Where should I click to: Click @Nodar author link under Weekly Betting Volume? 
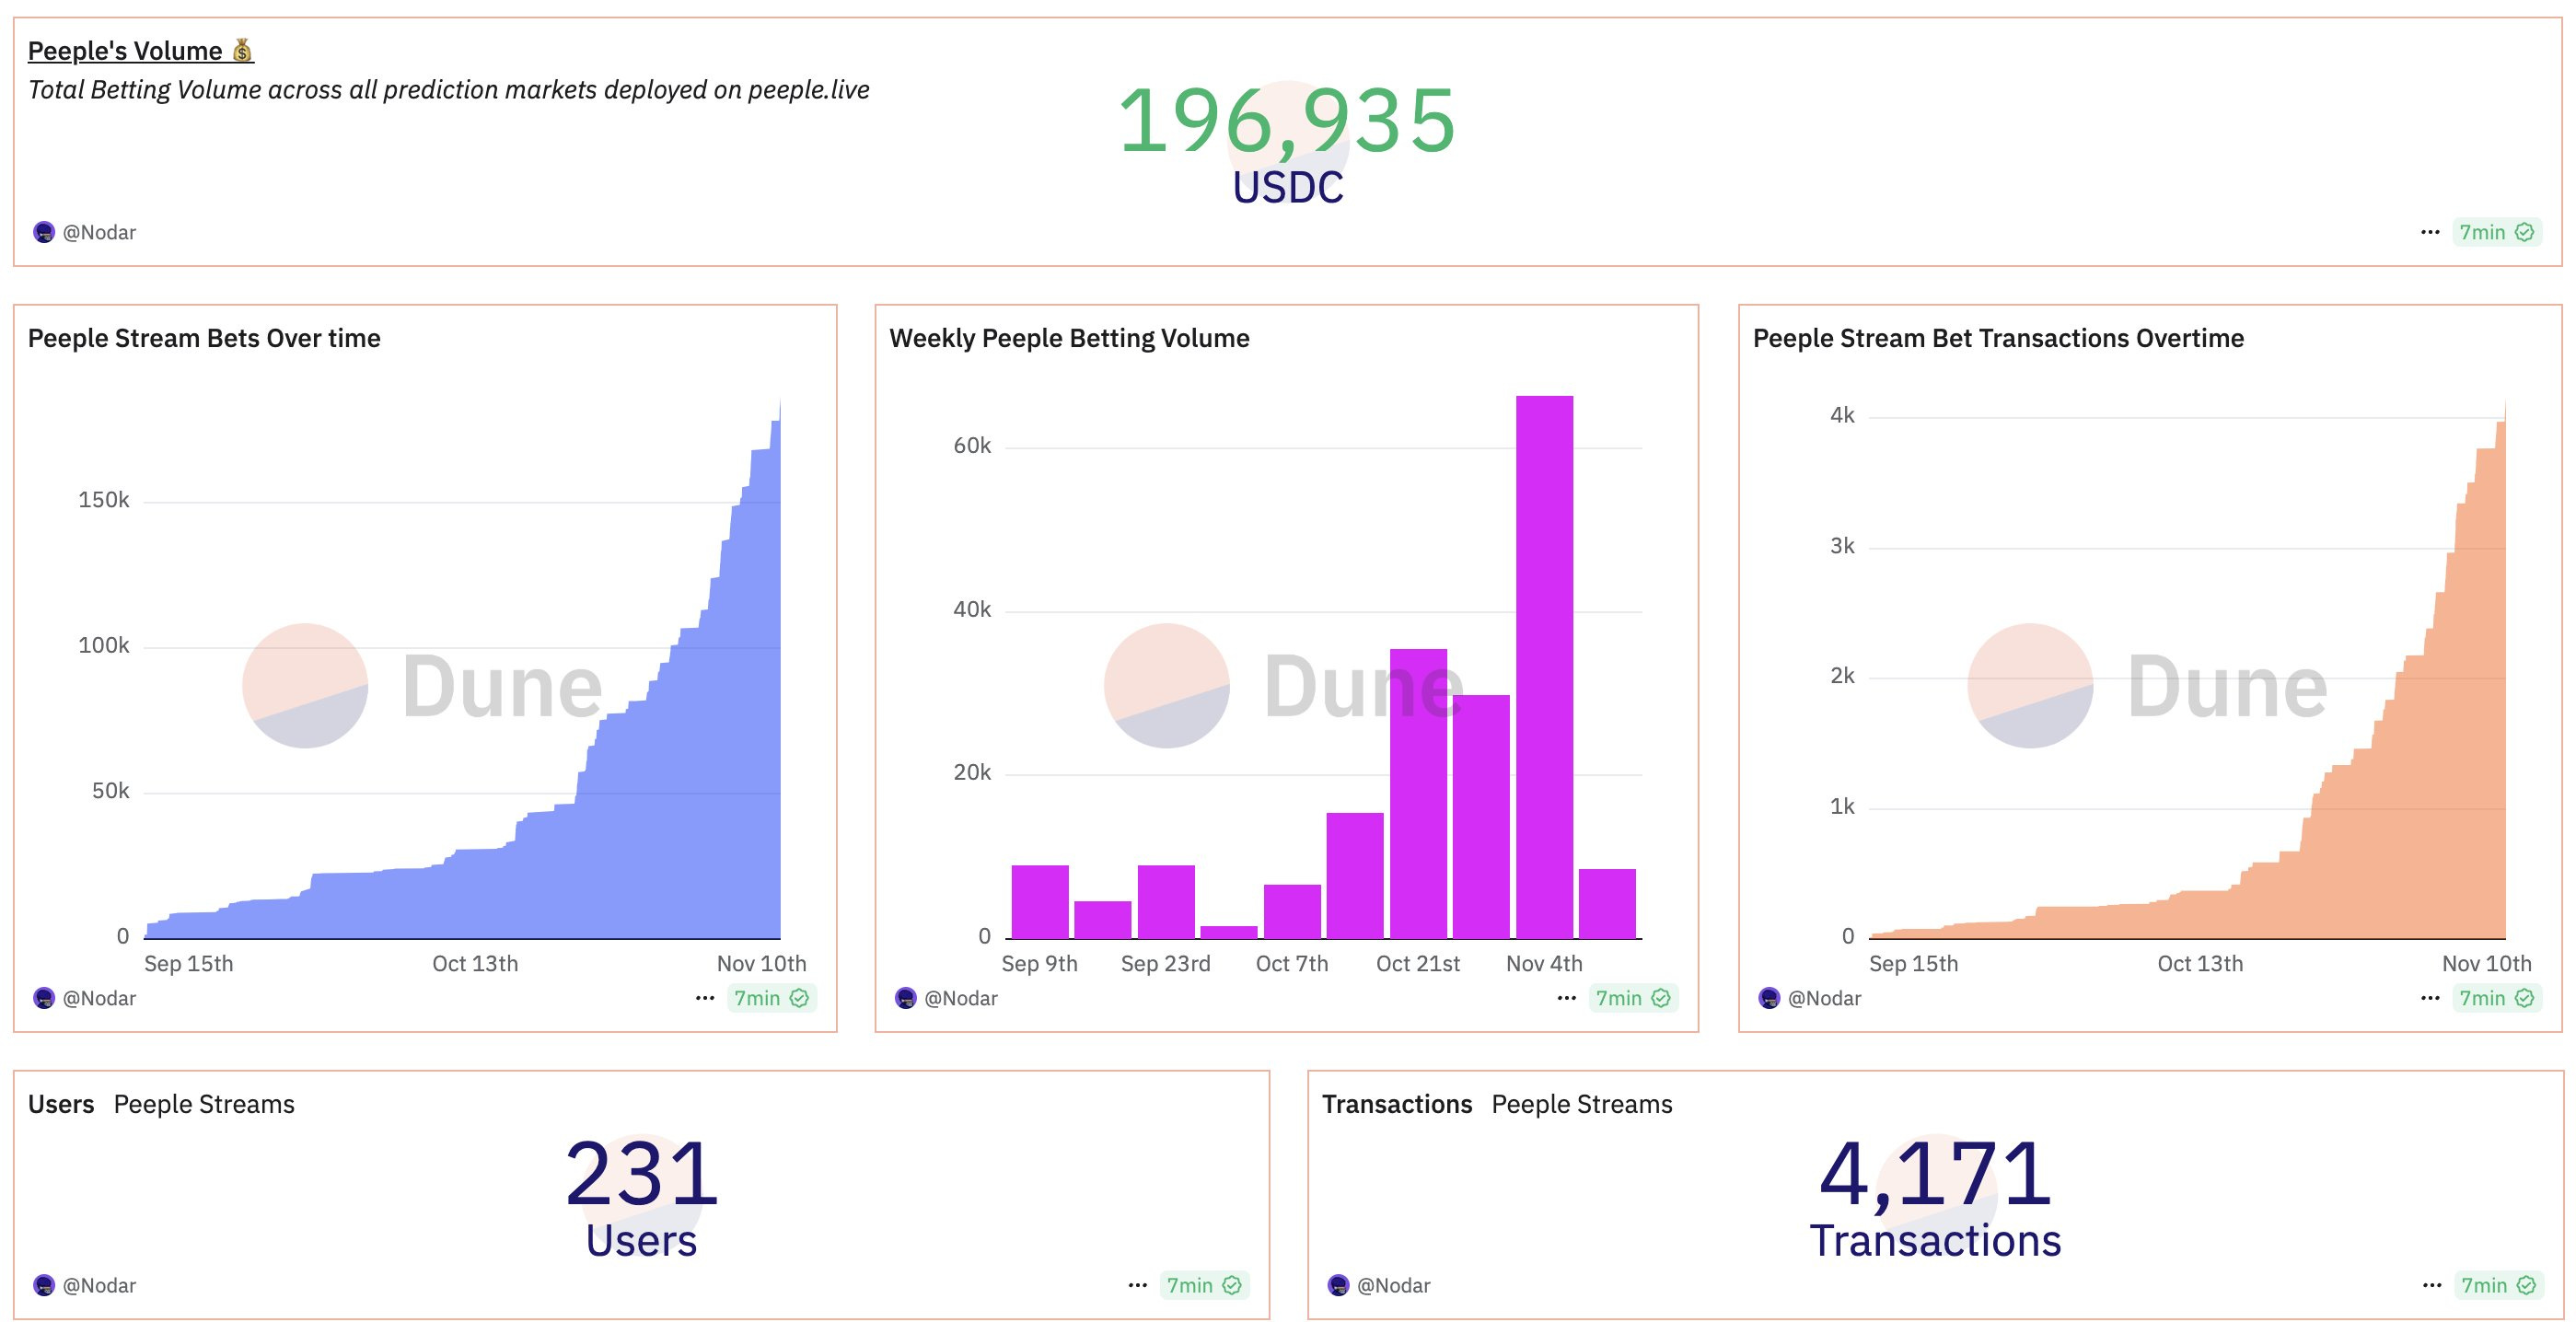(x=960, y=998)
